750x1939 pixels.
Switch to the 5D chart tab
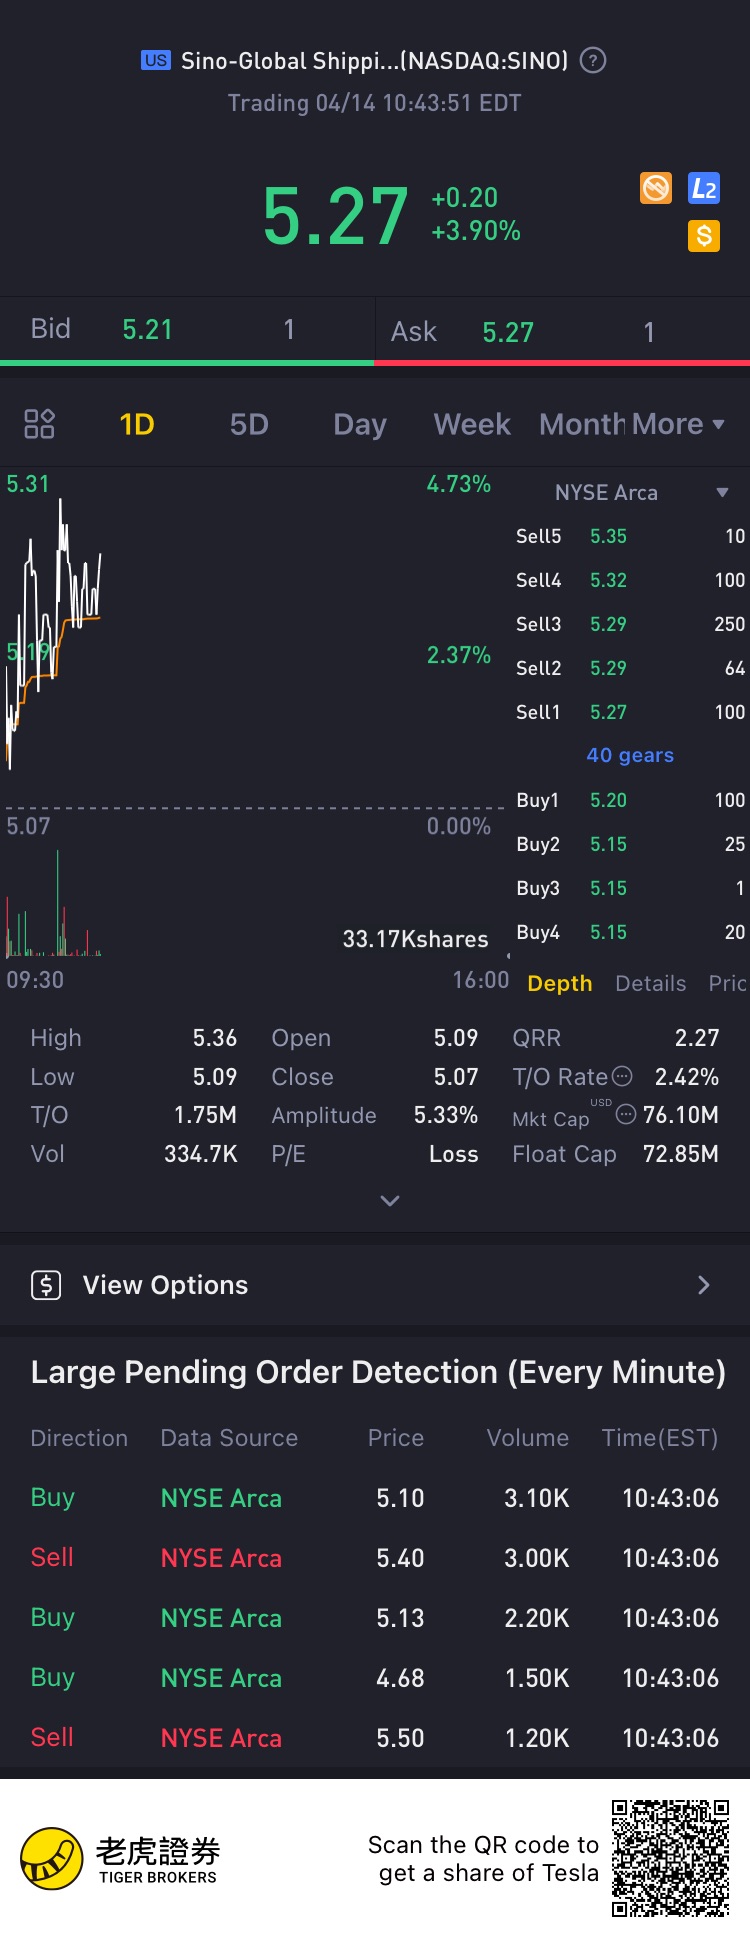click(249, 424)
